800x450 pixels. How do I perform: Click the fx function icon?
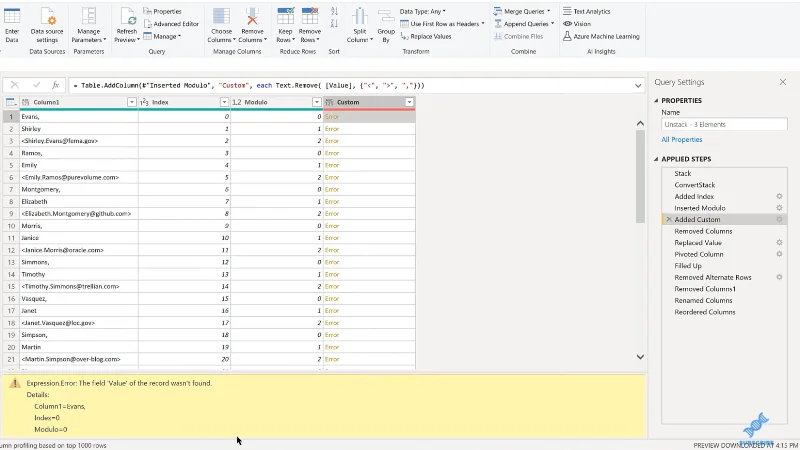point(56,85)
